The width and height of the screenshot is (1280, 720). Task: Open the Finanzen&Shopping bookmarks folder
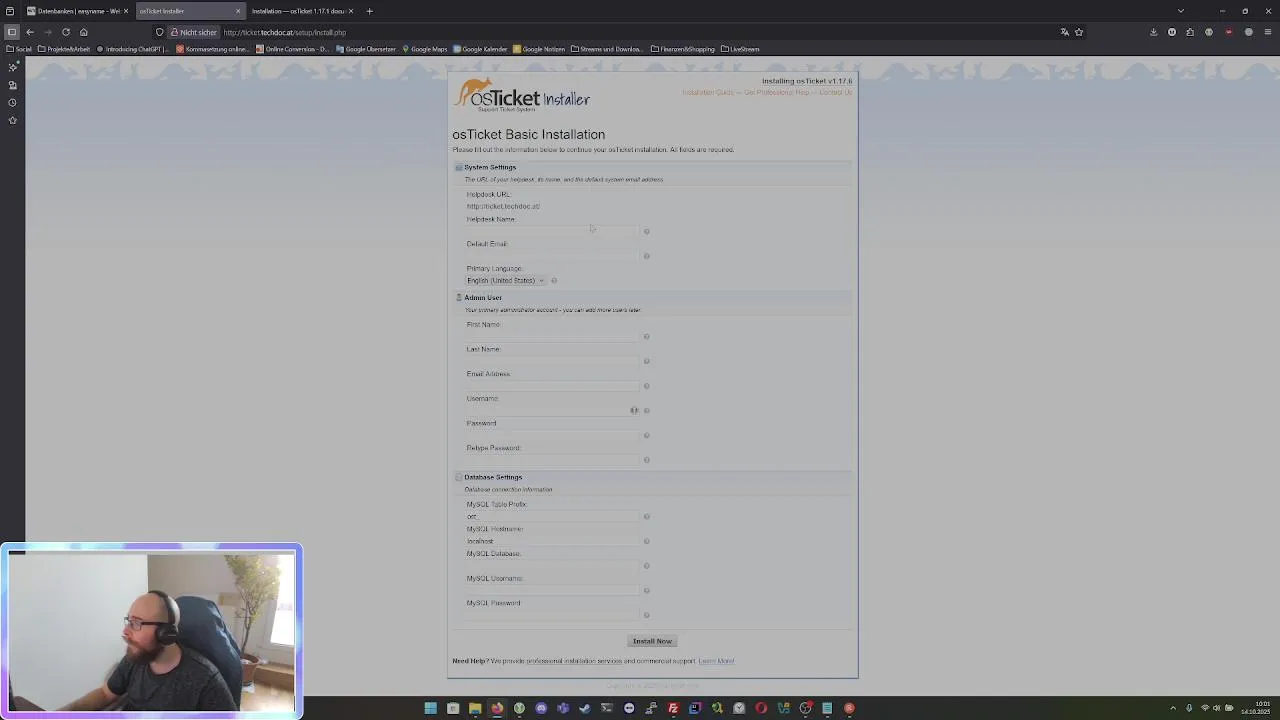(683, 49)
